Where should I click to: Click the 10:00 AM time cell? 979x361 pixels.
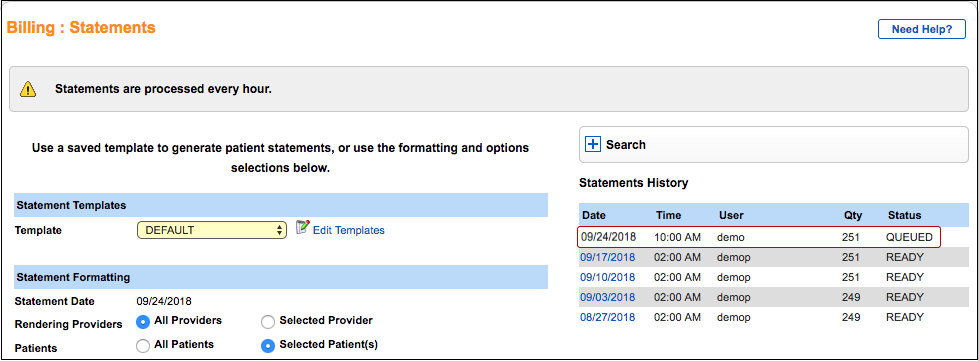point(678,237)
